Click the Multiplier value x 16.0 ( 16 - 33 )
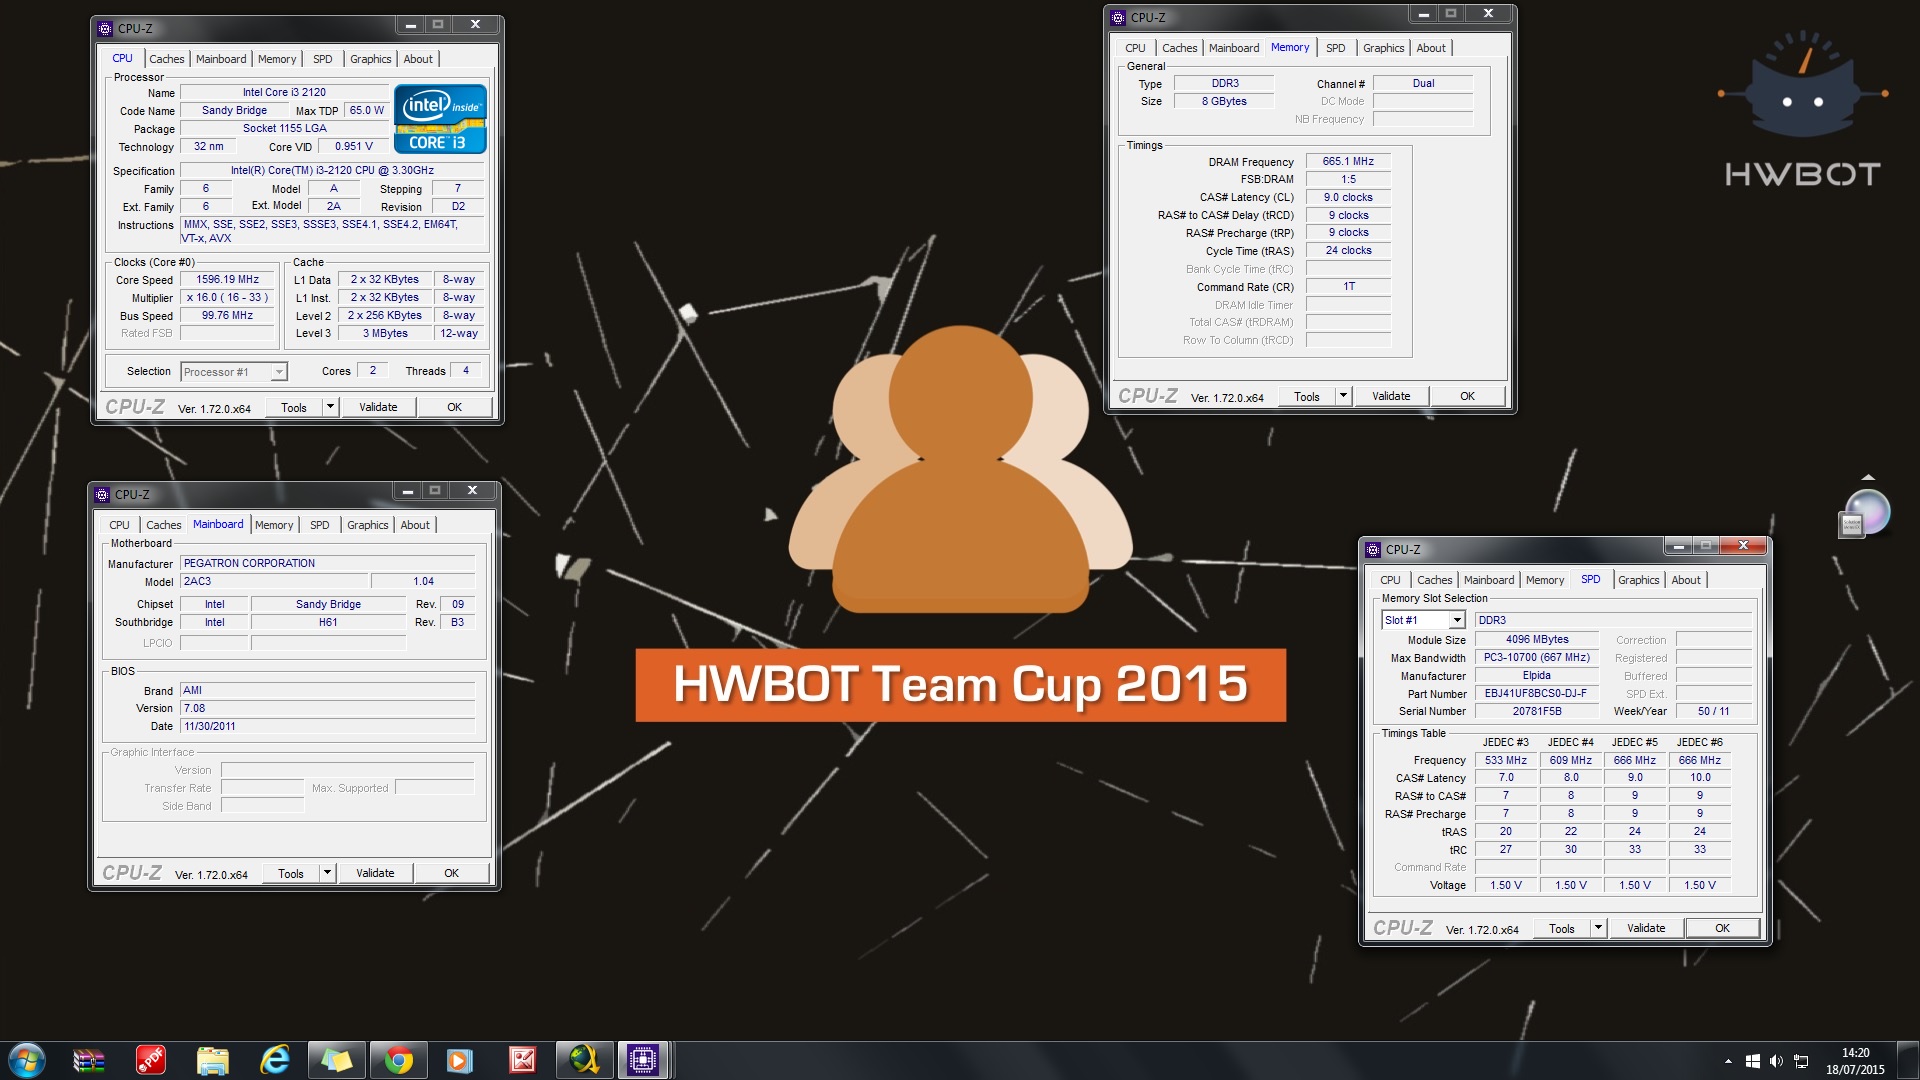Viewport: 1920px width, 1080px height. pos(228,298)
